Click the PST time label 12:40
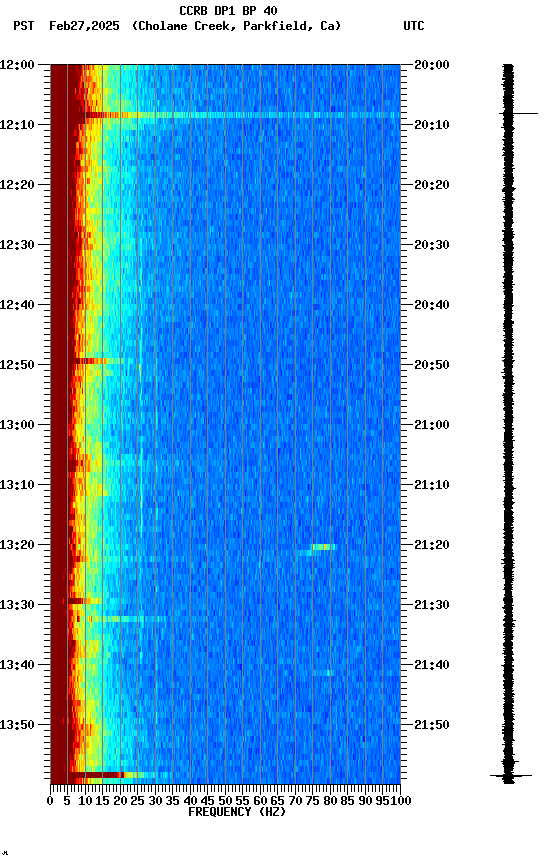 tap(17, 305)
